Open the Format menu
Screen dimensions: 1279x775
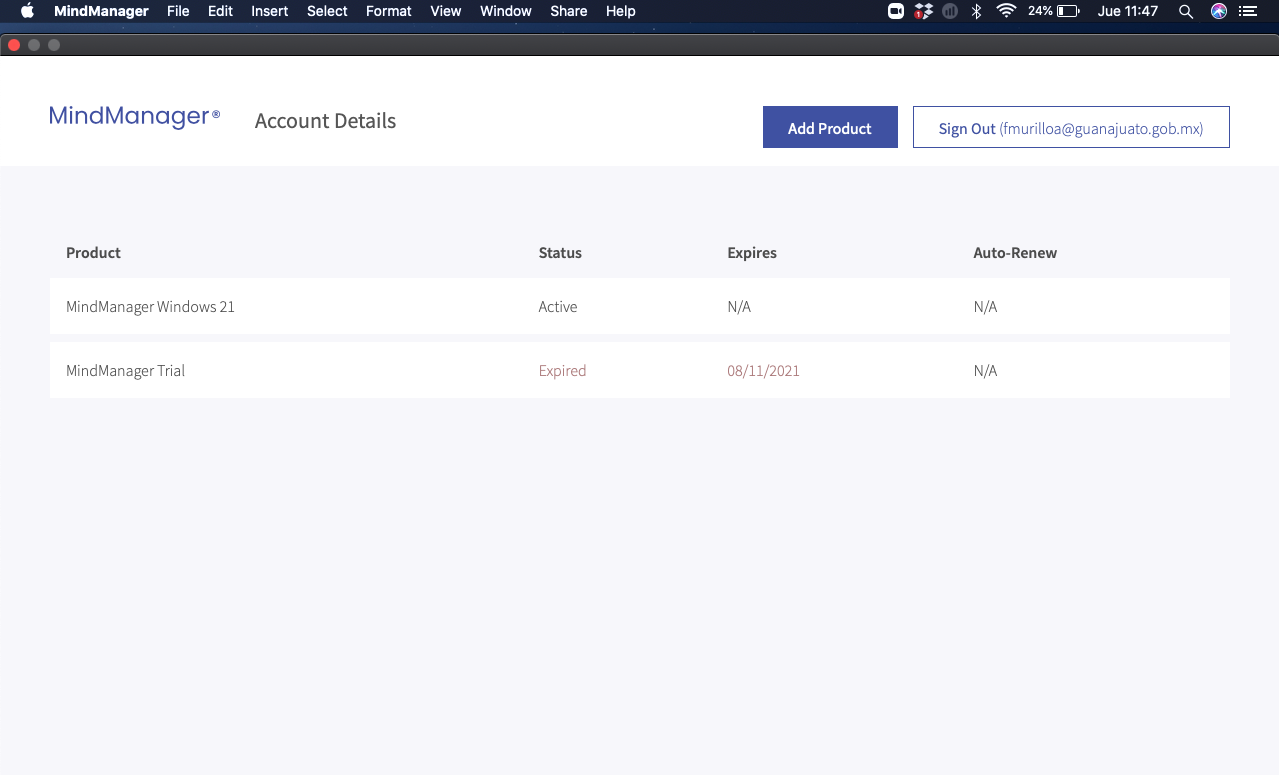(x=388, y=11)
